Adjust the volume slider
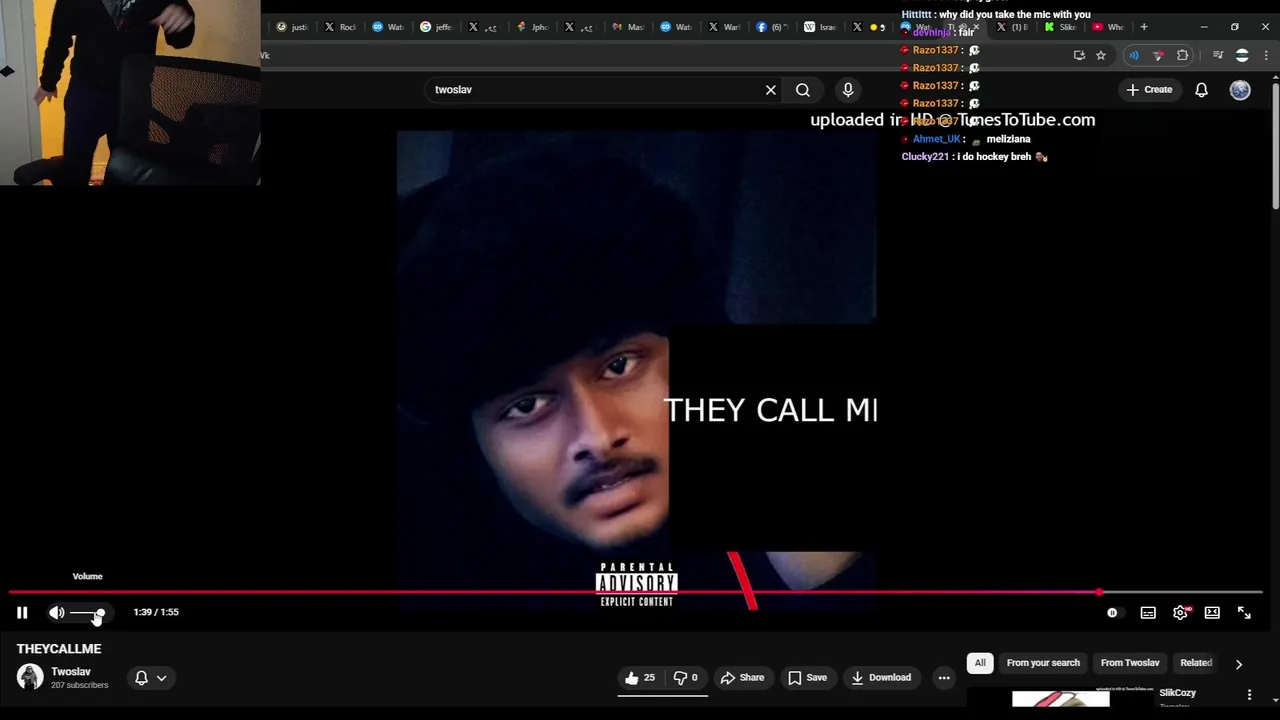Viewport: 1280px width, 720px height. tap(87, 613)
